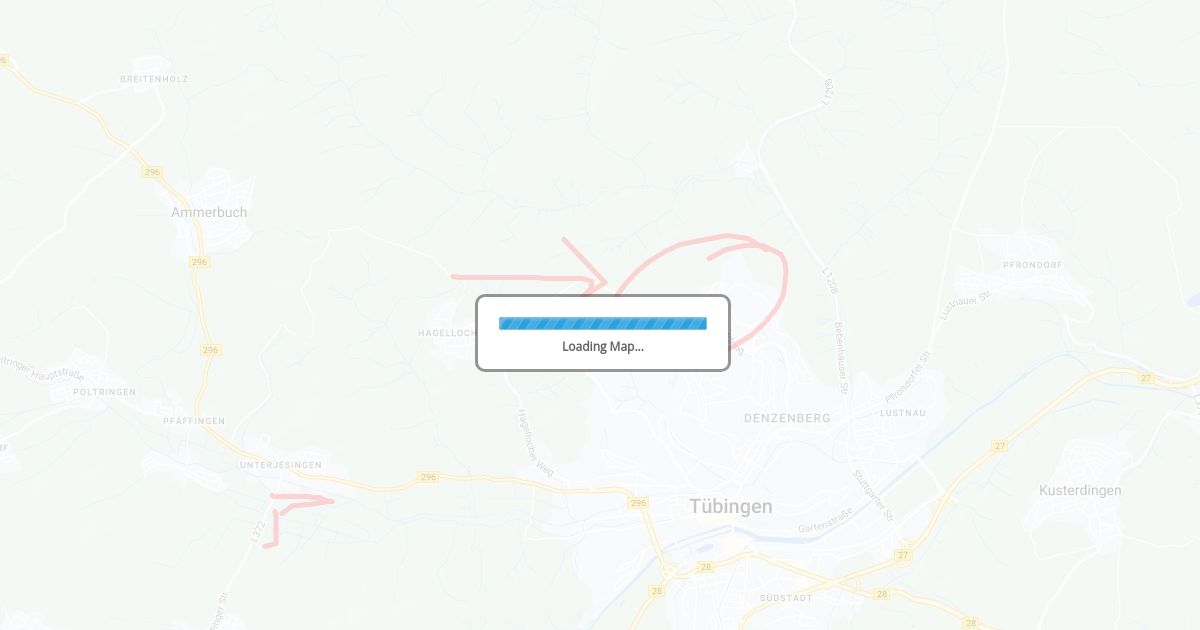1200x630 pixels.
Task: Click the 296 road shield beside the Tübingen label
Action: click(x=639, y=503)
